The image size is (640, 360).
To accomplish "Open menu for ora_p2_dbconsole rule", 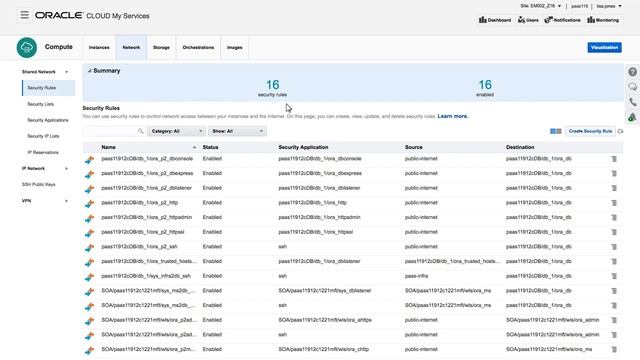I will 614,159.
